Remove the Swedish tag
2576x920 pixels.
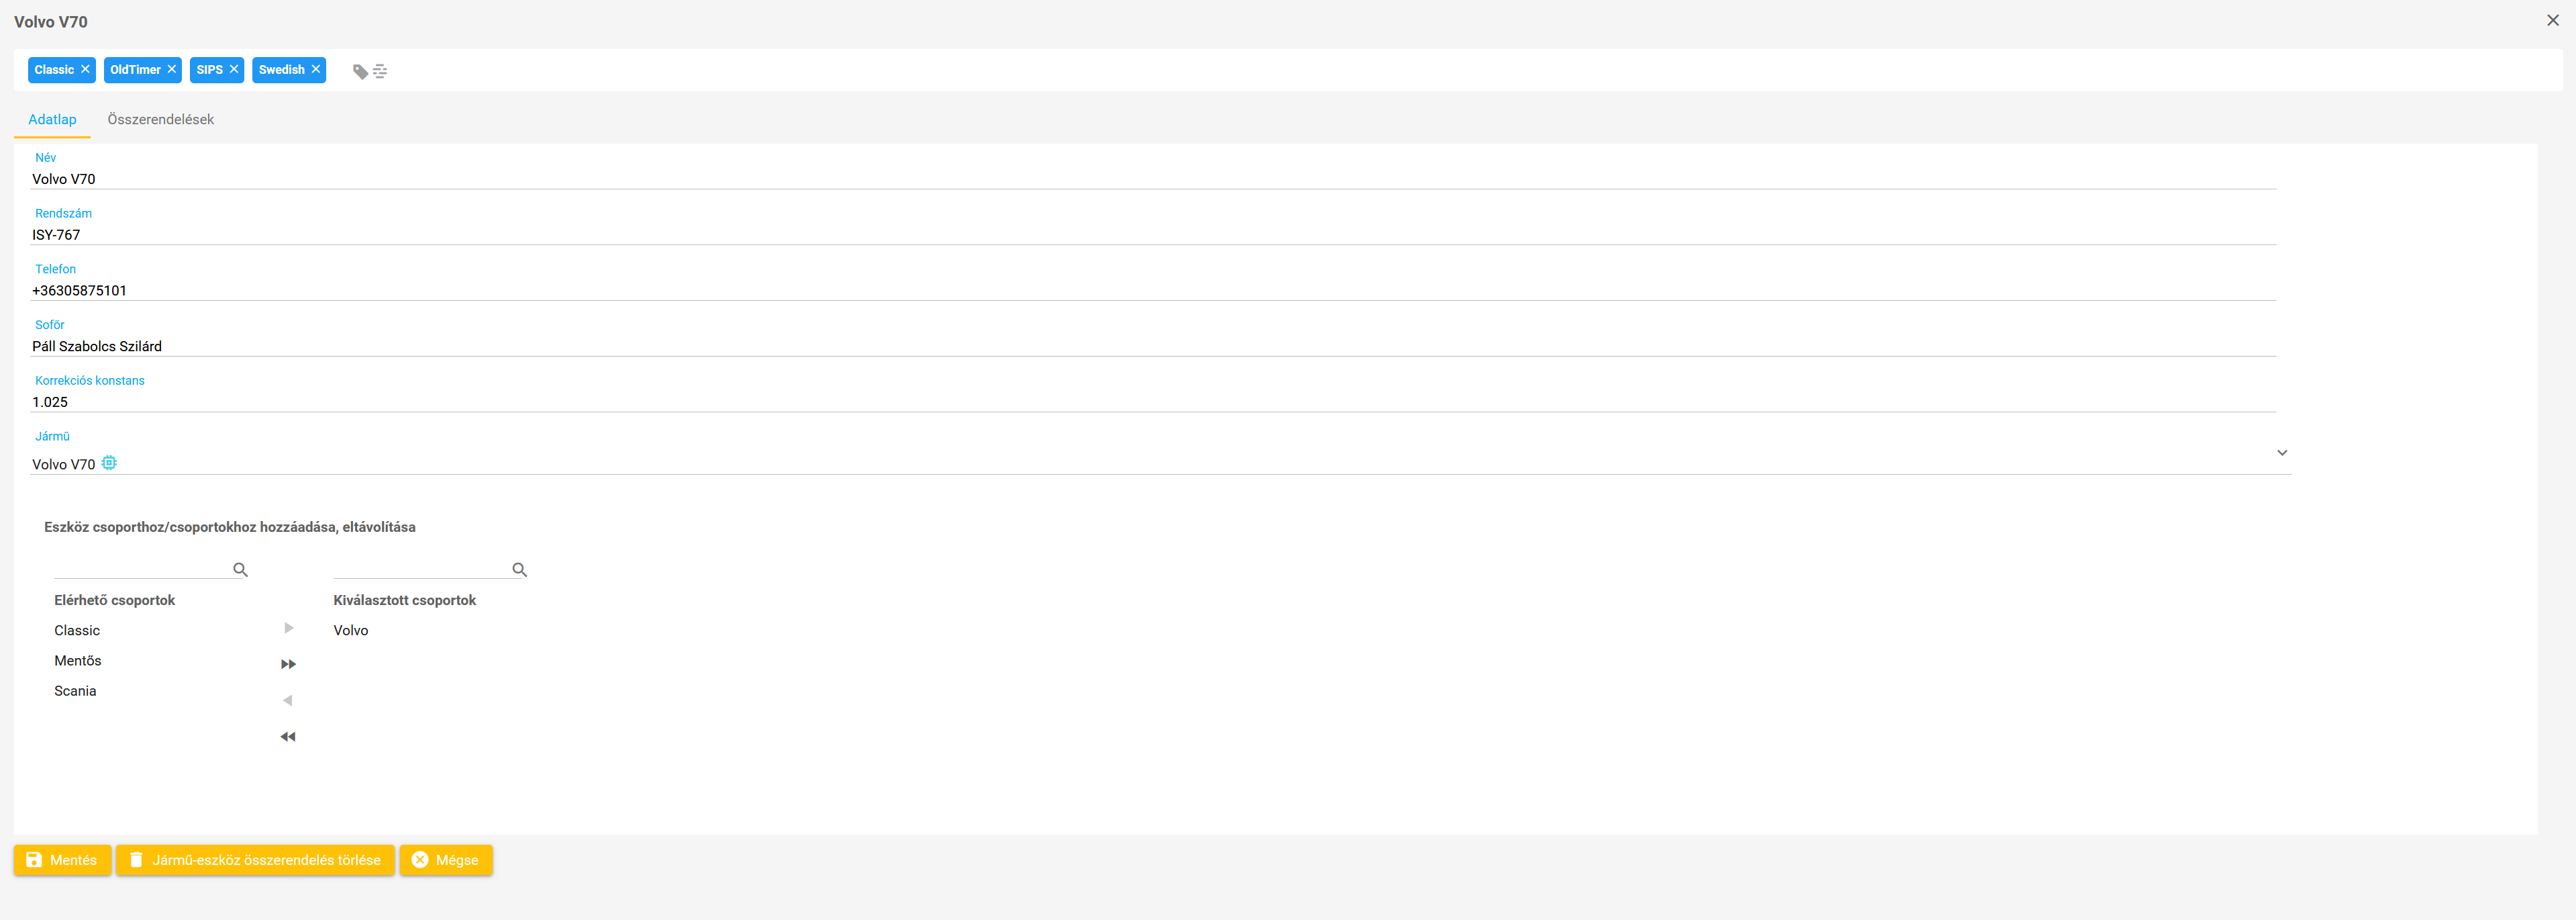click(x=316, y=70)
